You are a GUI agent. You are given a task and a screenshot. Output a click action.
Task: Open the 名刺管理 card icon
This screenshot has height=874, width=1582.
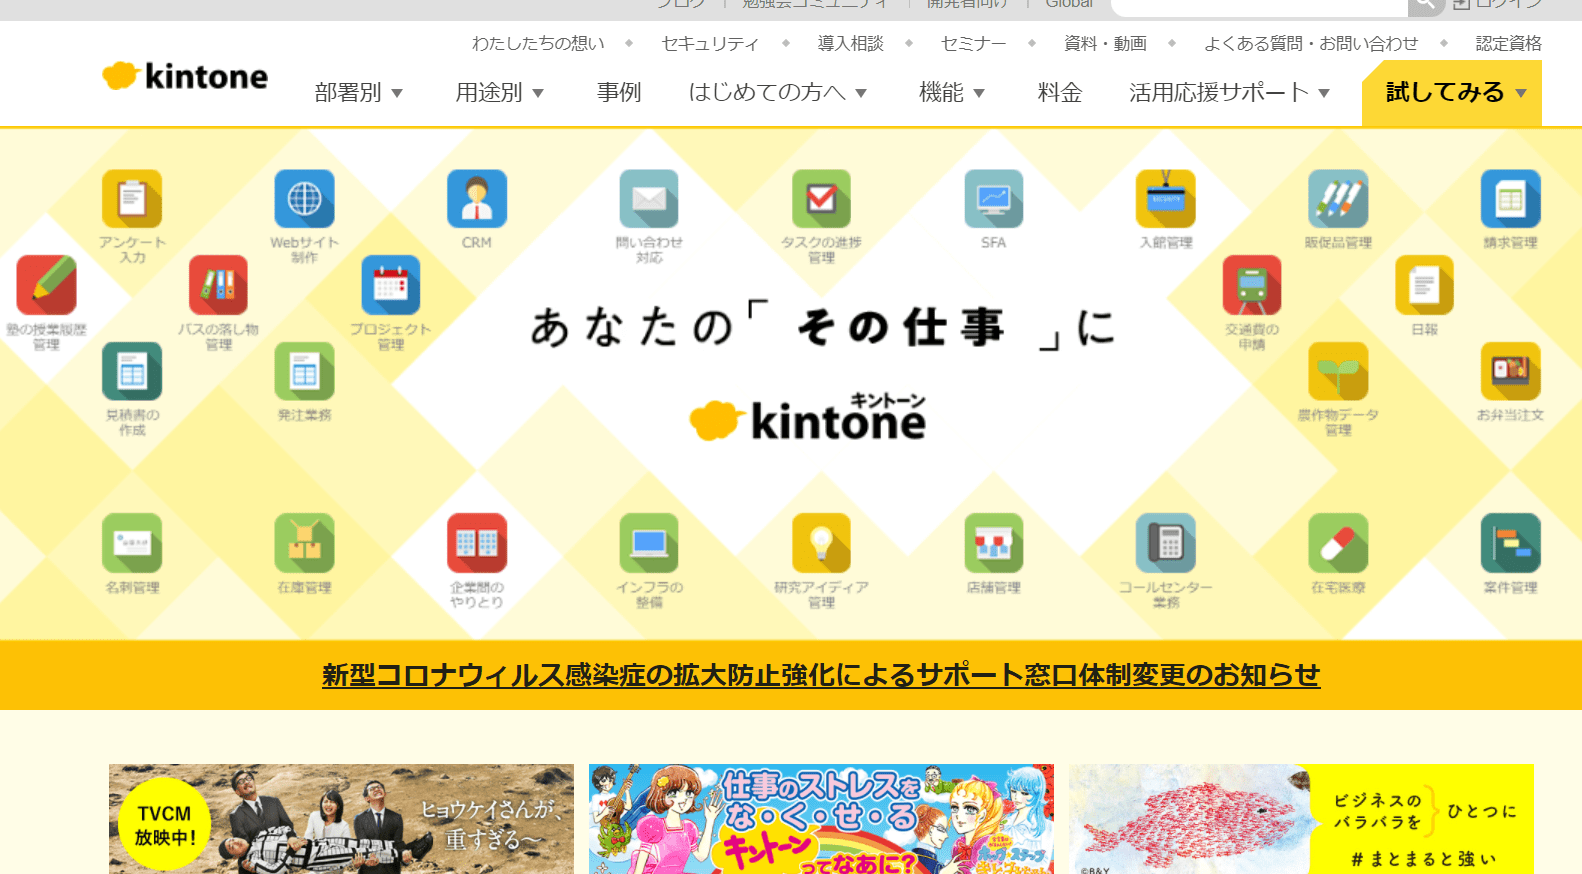pyautogui.click(x=132, y=543)
